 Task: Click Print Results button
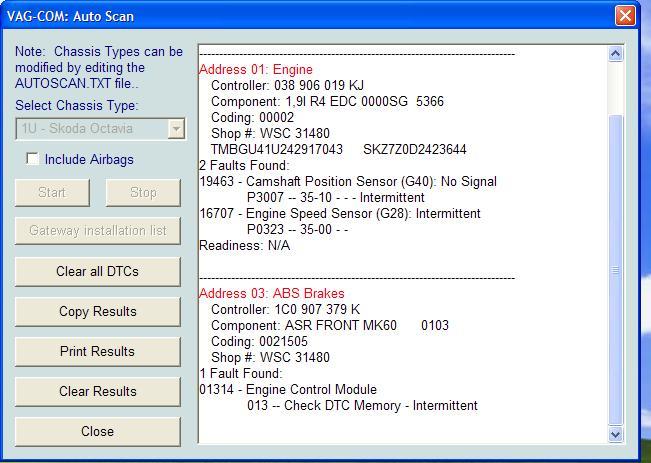pyautogui.click(x=98, y=351)
